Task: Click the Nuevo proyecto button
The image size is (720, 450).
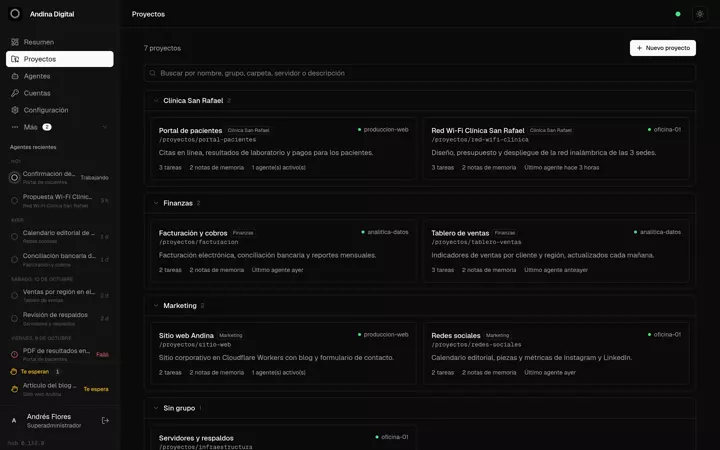Action: (663, 48)
